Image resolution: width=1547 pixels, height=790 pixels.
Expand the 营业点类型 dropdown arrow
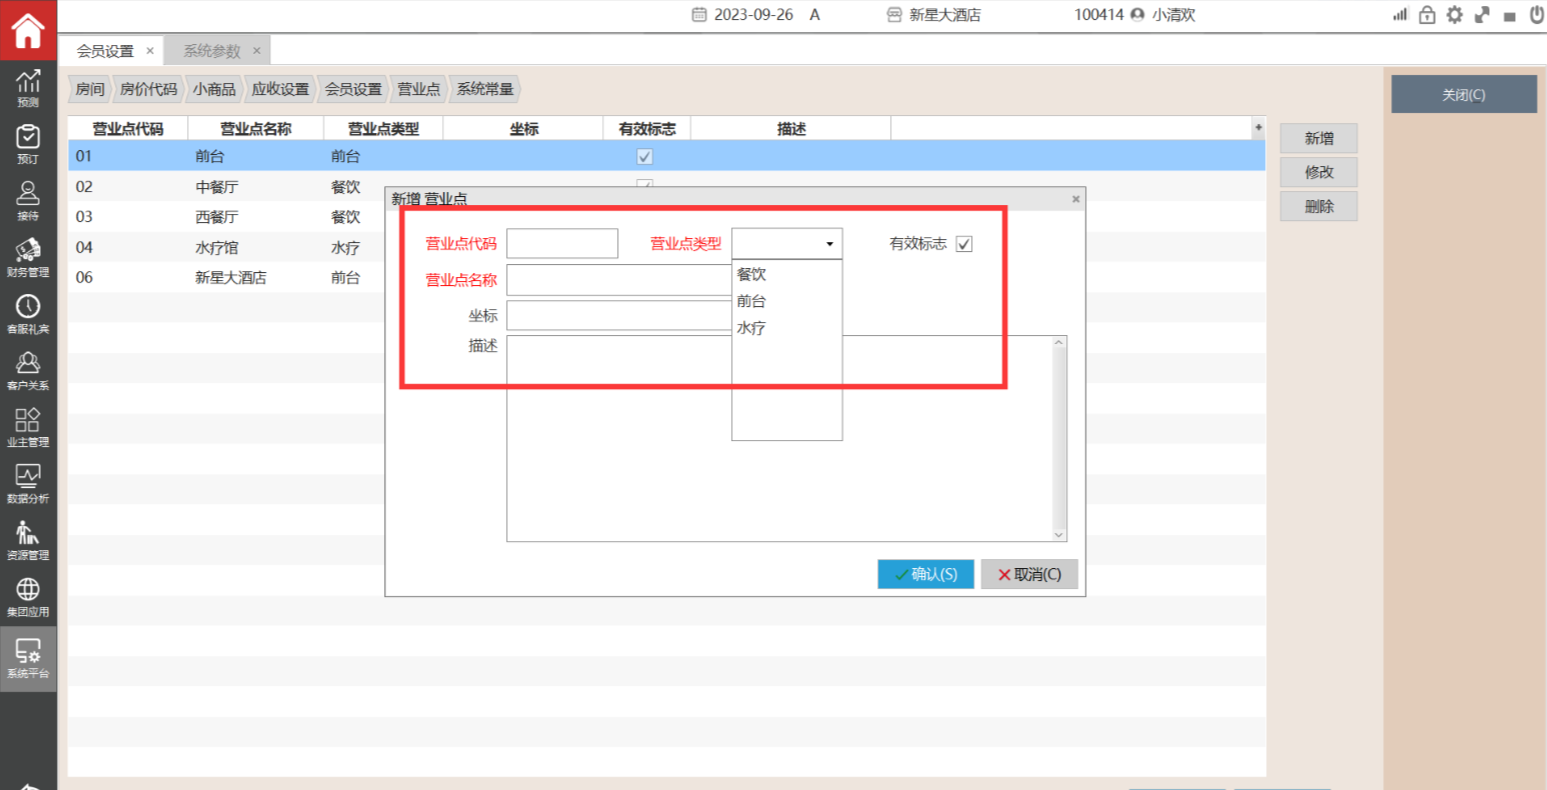[x=829, y=244]
